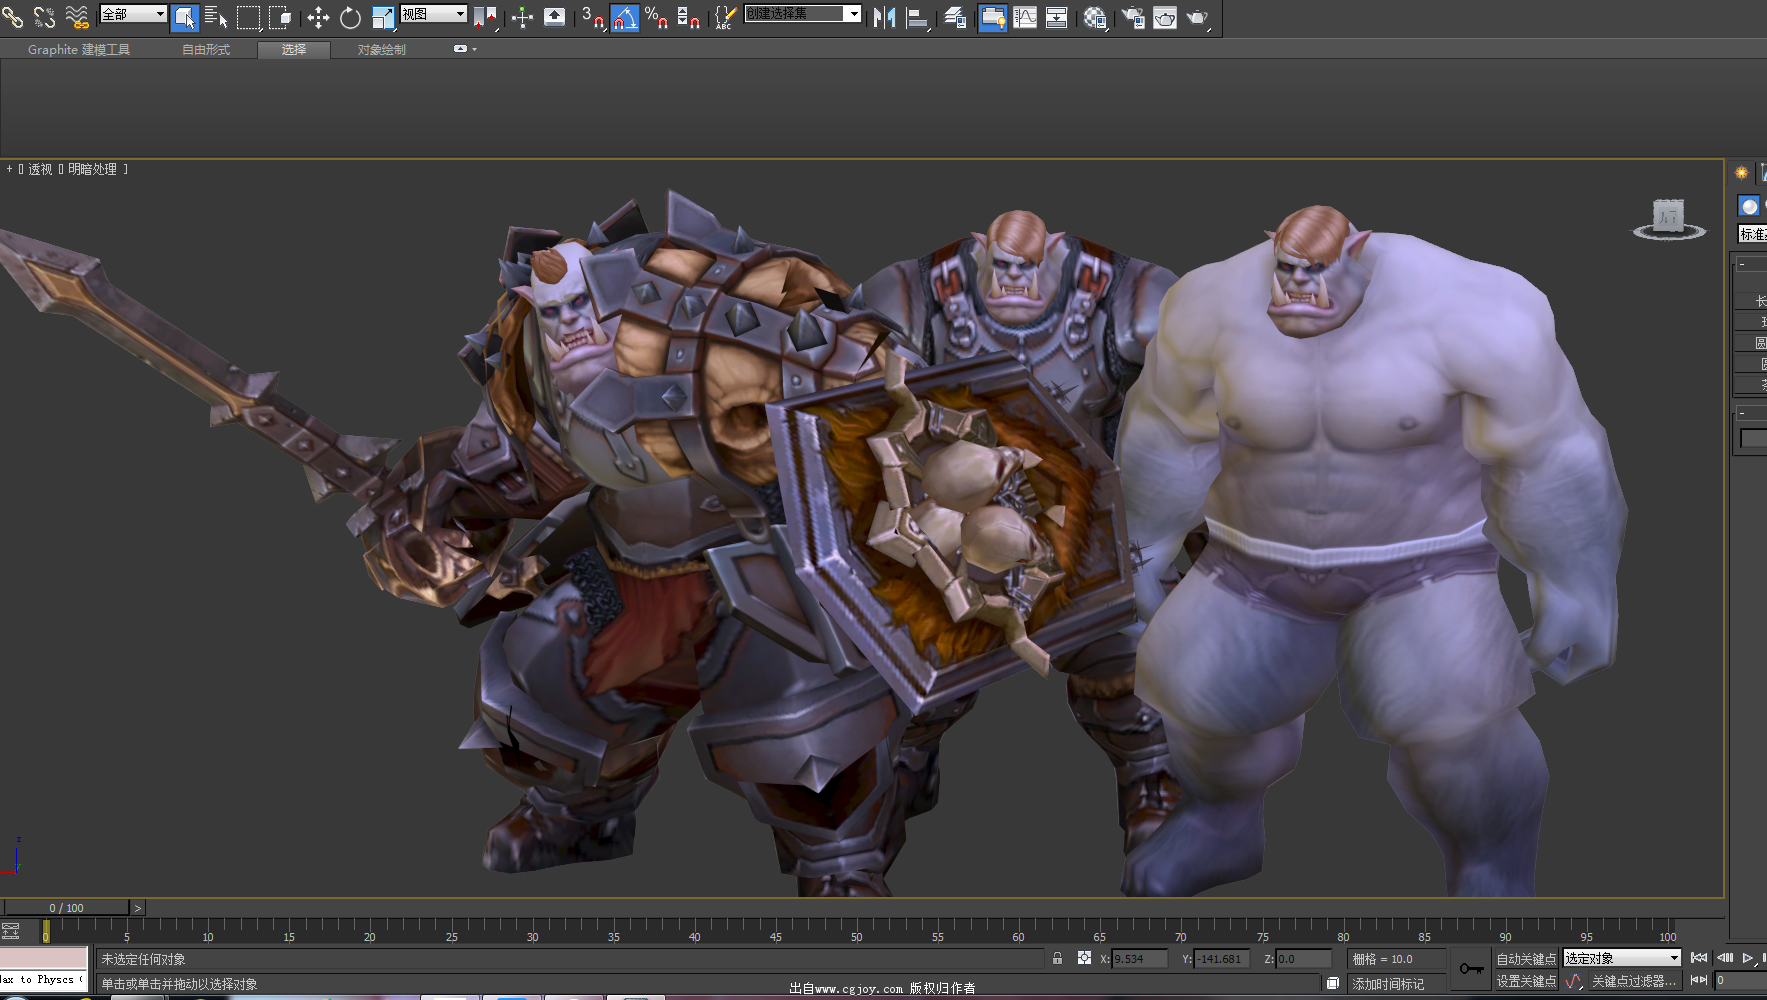Open the viewport + general menu
This screenshot has height=1000, width=1767.
[10, 169]
